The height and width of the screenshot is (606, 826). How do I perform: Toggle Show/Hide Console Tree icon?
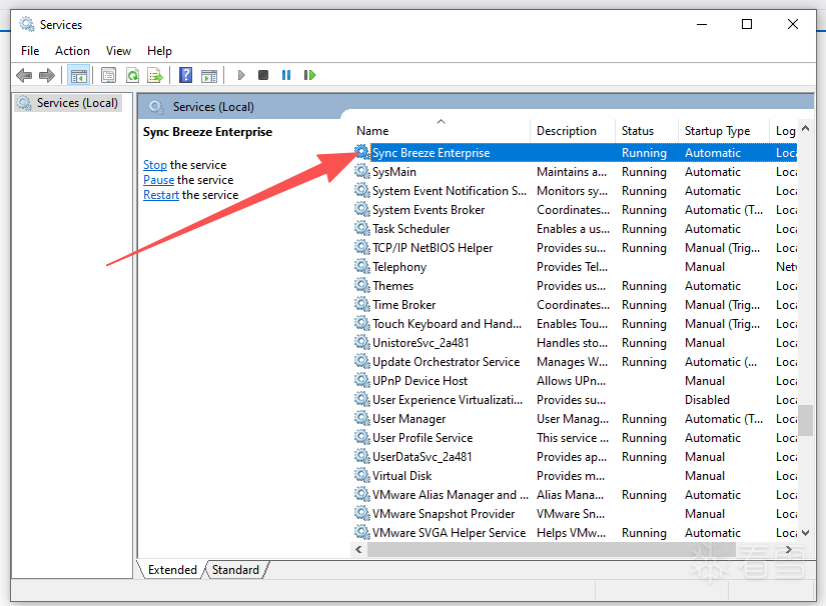[78, 75]
